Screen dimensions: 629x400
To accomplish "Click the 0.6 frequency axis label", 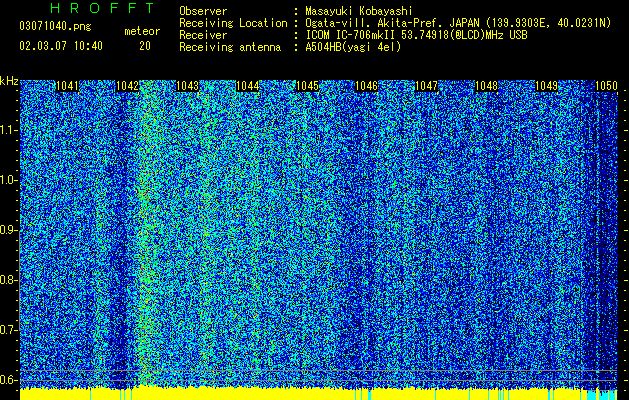I will [8, 380].
